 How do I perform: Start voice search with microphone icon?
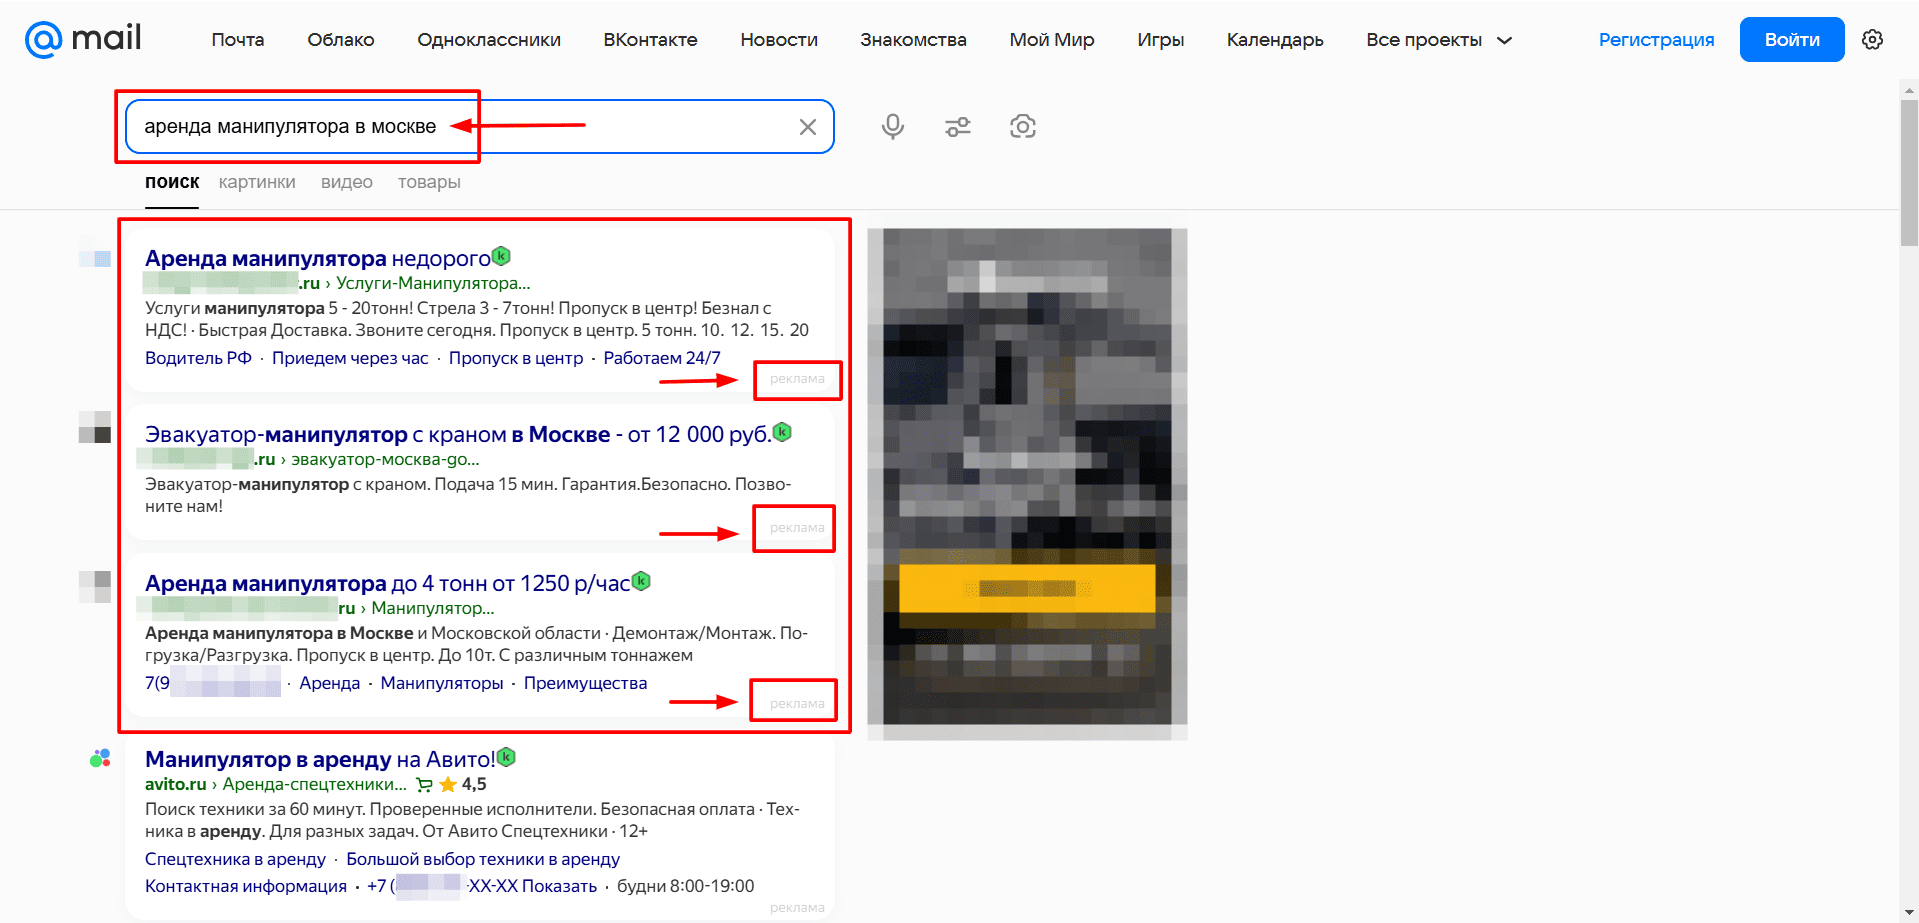[x=893, y=127]
